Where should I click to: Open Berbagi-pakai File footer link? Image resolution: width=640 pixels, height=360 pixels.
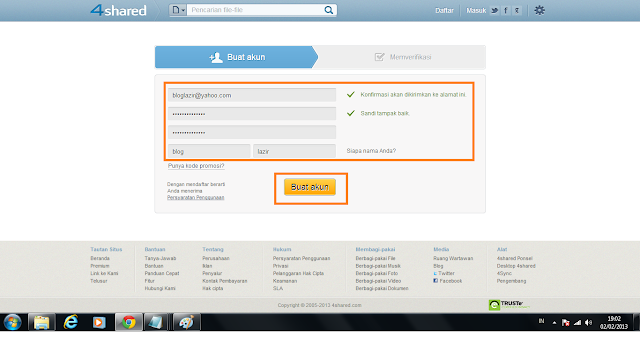point(376,258)
